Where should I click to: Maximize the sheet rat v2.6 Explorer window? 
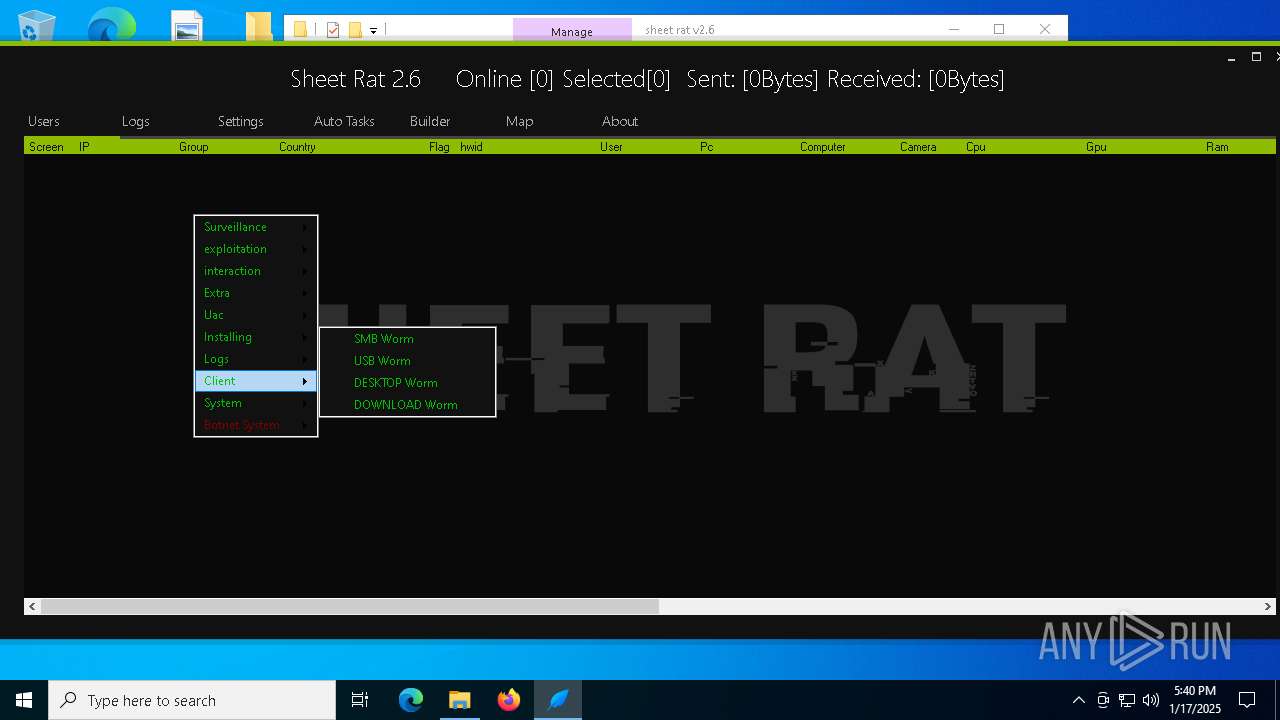click(x=999, y=29)
